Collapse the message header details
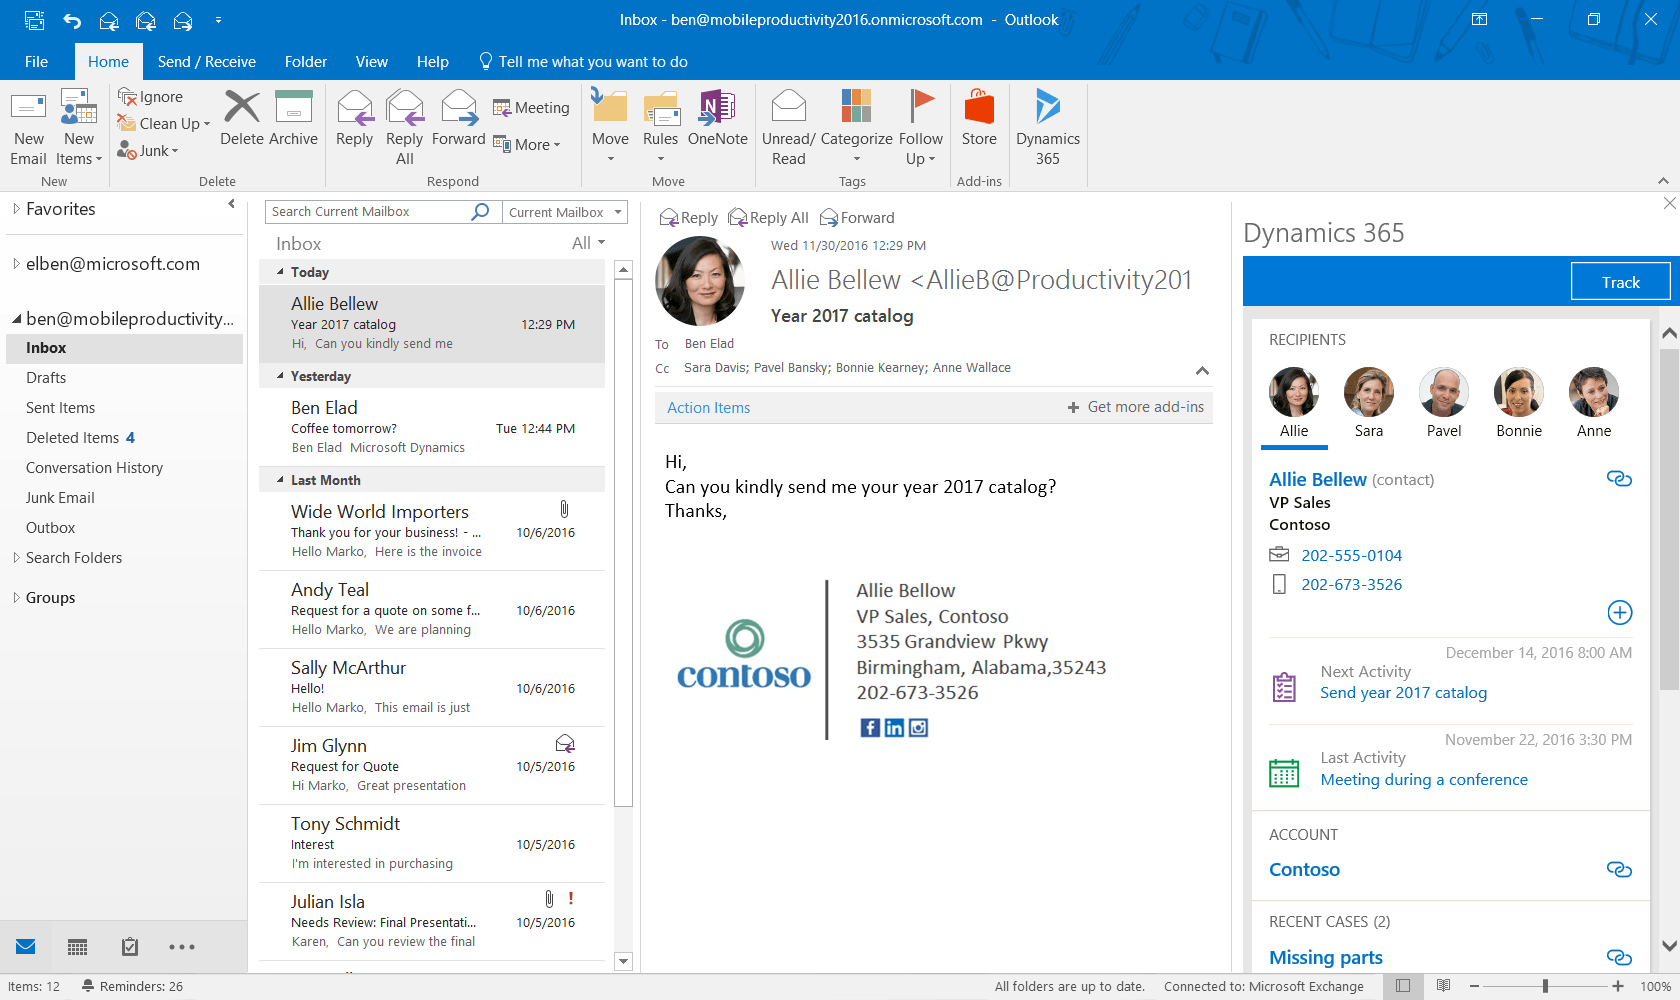The height and width of the screenshot is (1000, 1680). click(1202, 370)
